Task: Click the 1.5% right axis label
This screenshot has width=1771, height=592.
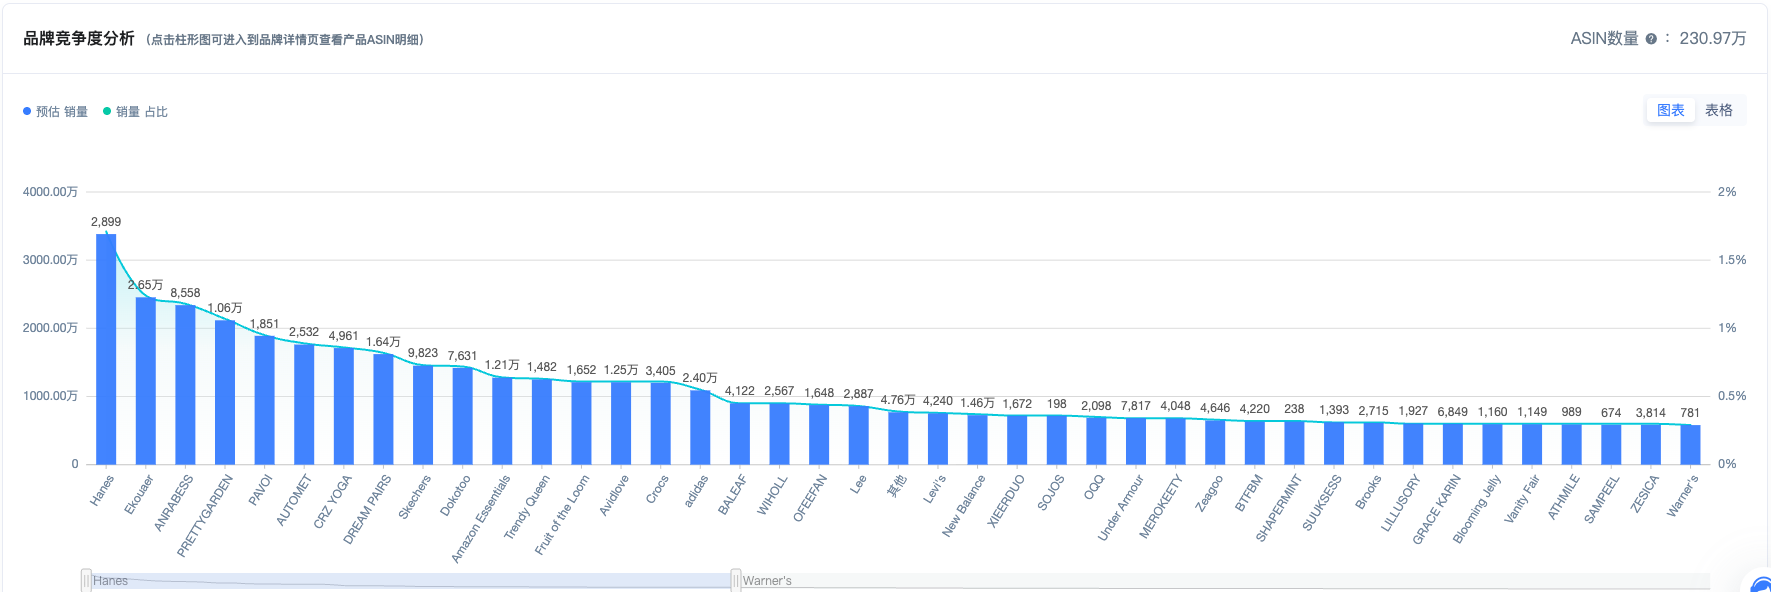Action: coord(1732,260)
